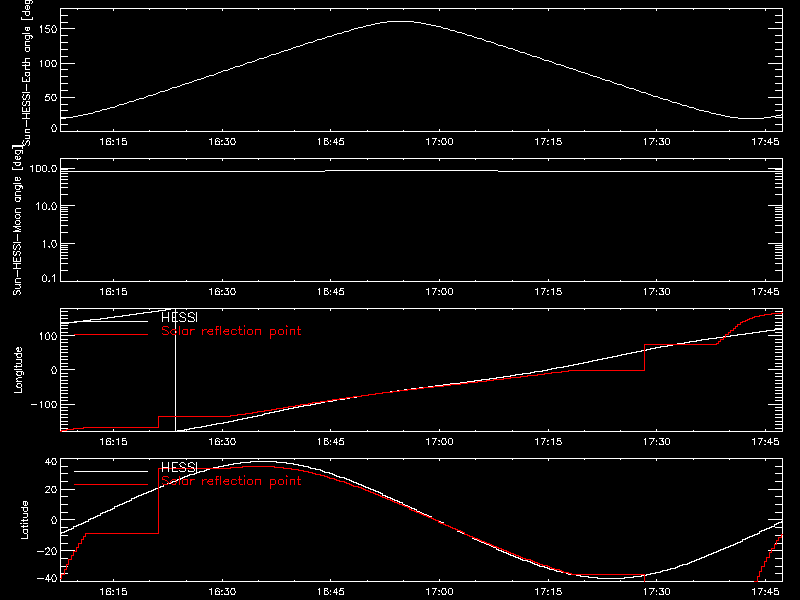
Task: Select 17:00 label under Longitude plot
Action: coord(439,441)
